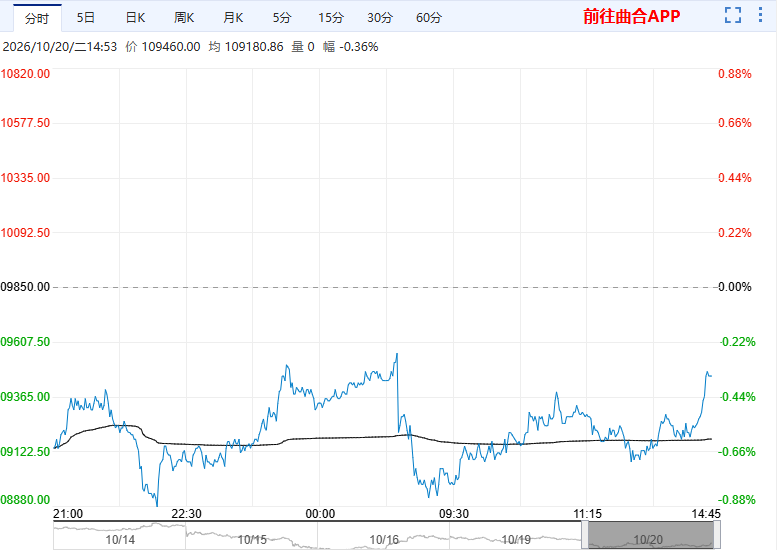
Task: Select the 15分 interval tab
Action: point(331,18)
